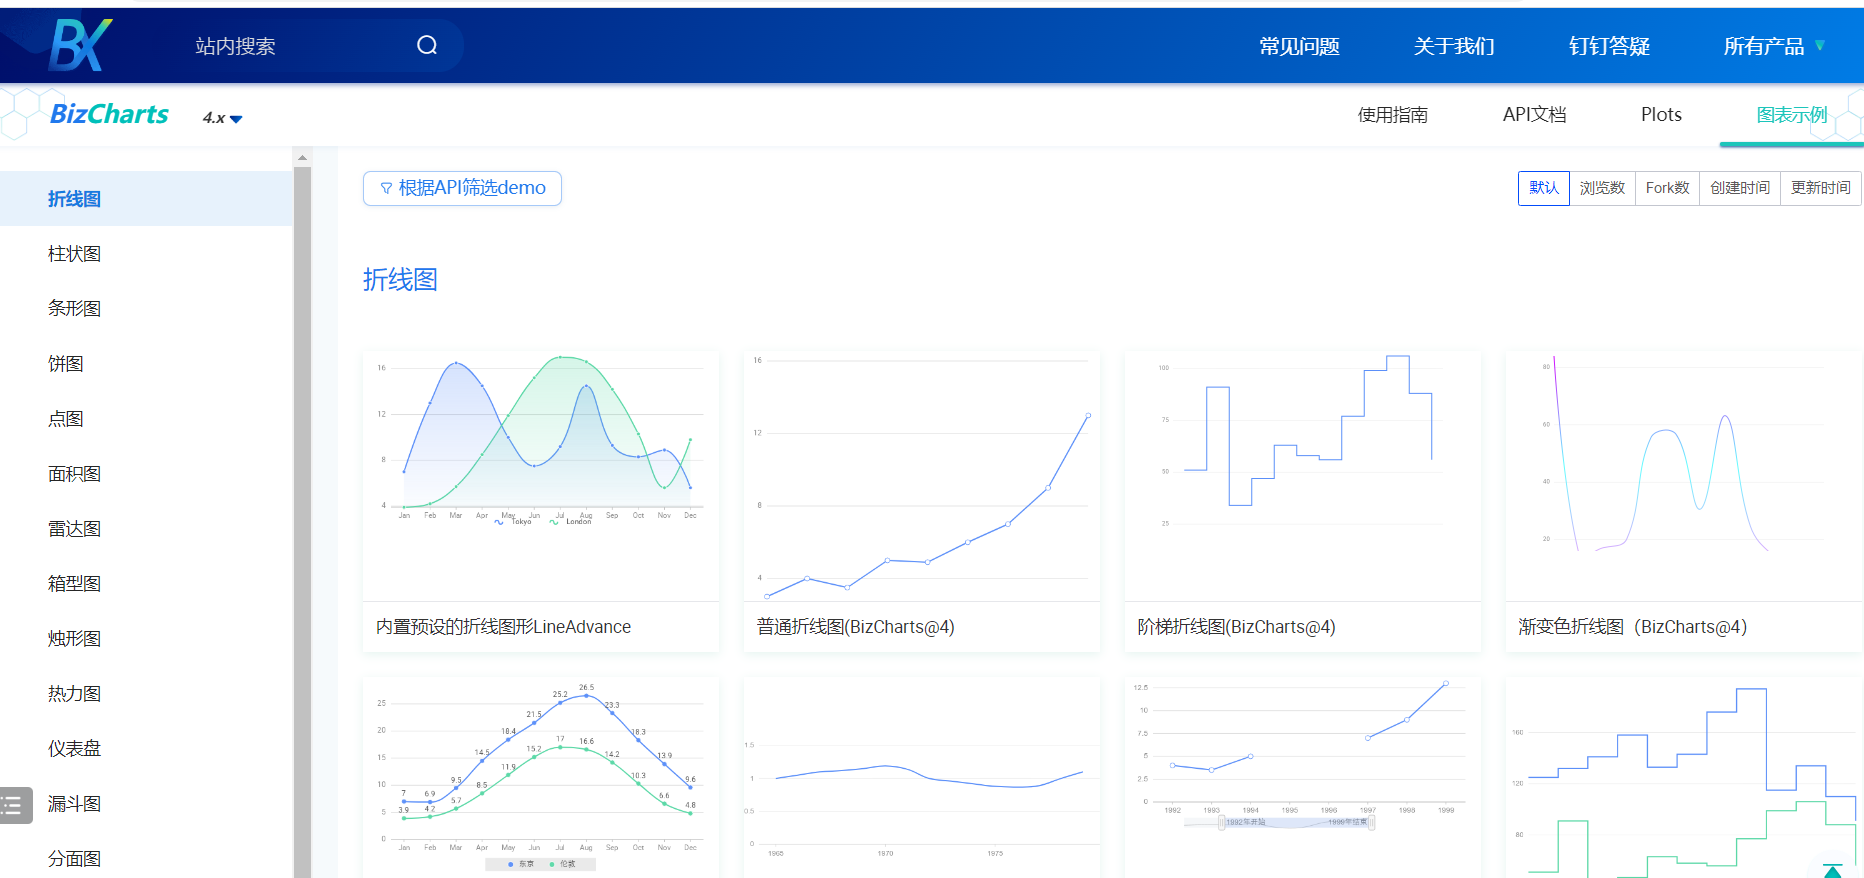Select 箱型图 in sidebar

pos(146,584)
